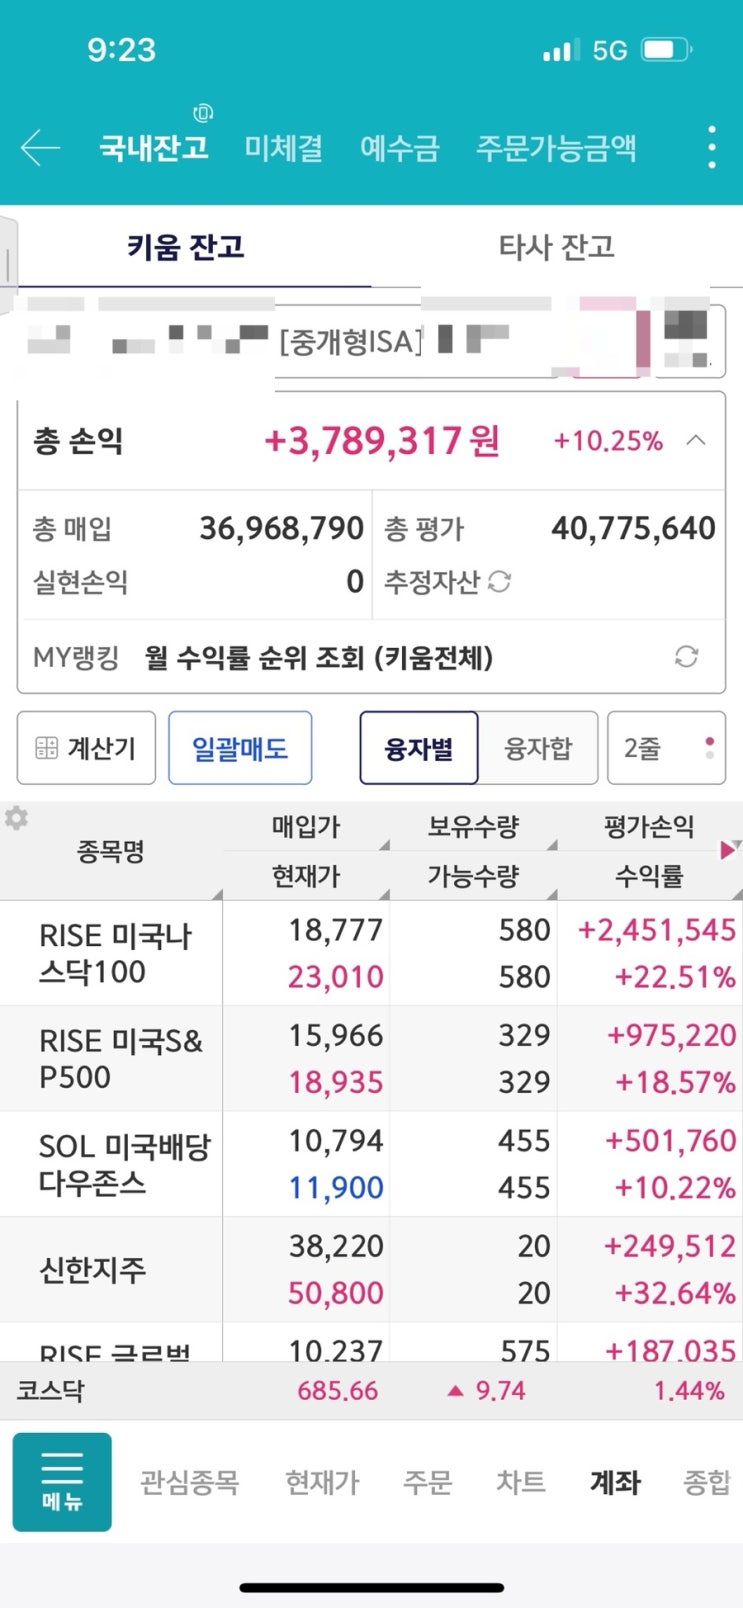
Task: Open the 예수금 tab
Action: 399,148
